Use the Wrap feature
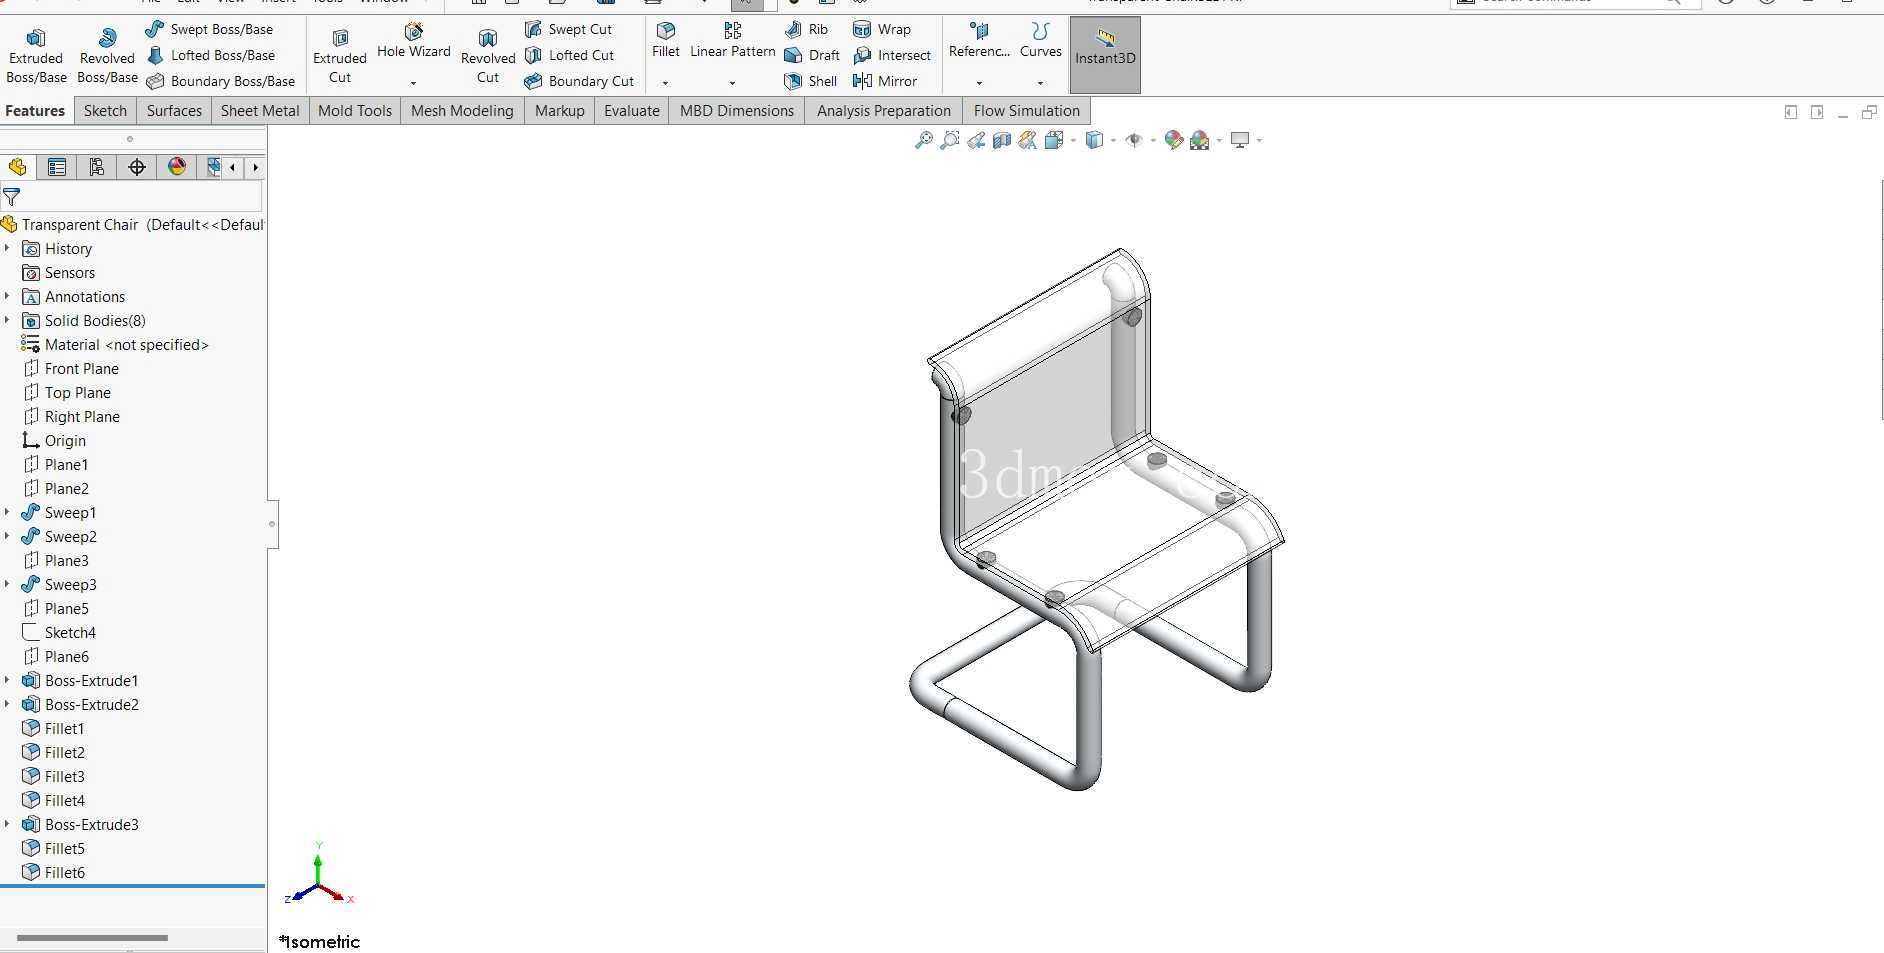Viewport: 1884px width, 953px height. 881,29
